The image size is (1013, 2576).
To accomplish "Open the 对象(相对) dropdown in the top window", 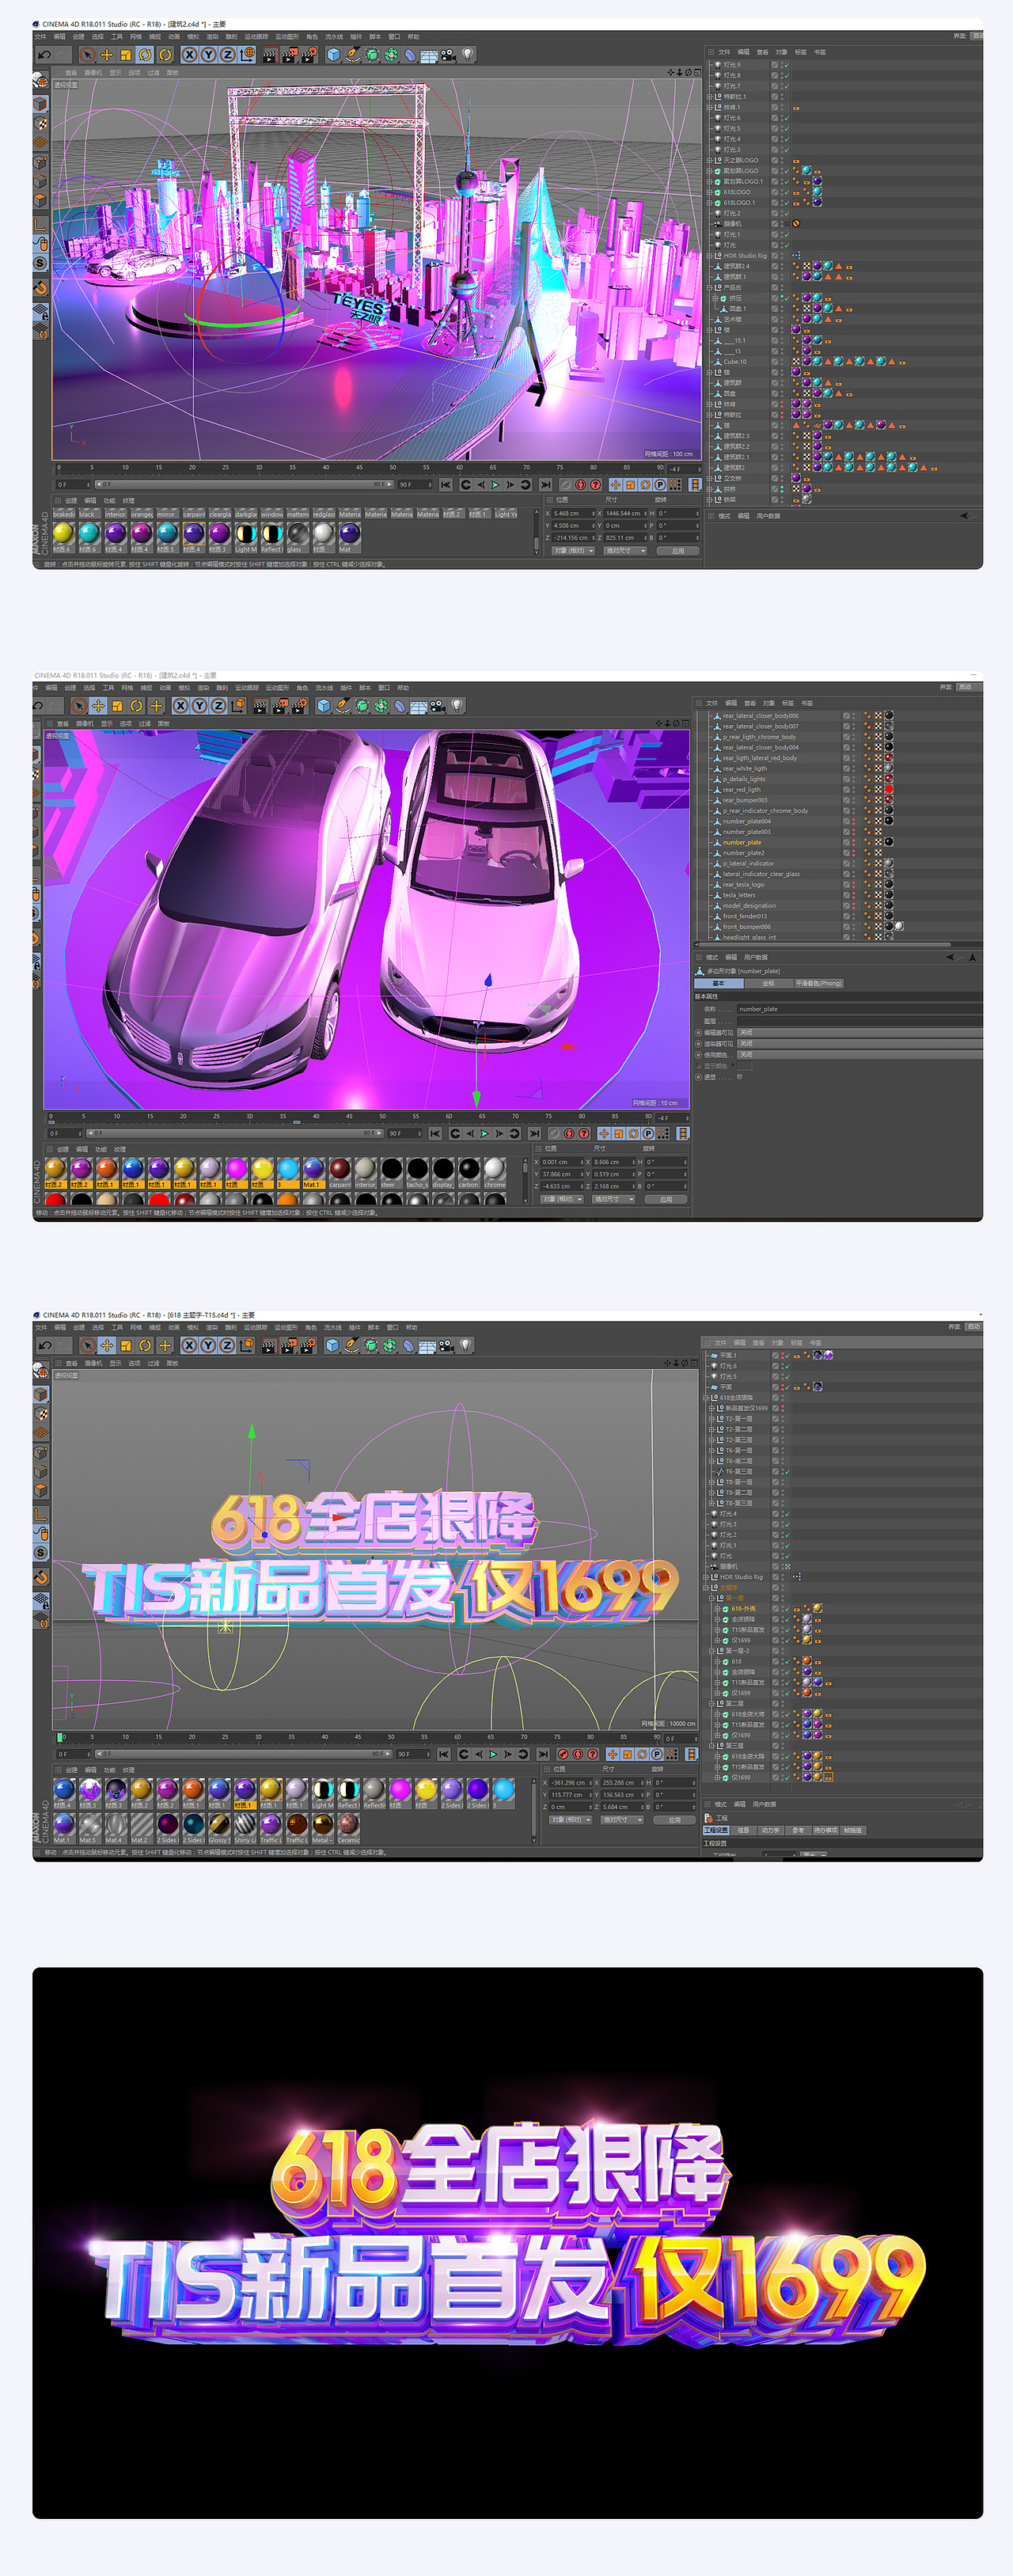I will click(x=573, y=550).
